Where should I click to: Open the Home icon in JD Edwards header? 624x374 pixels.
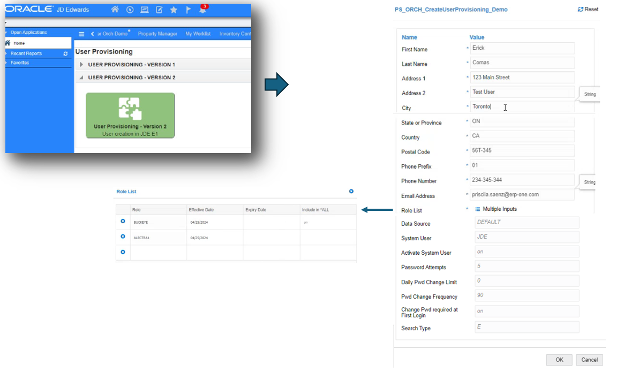[115, 9]
